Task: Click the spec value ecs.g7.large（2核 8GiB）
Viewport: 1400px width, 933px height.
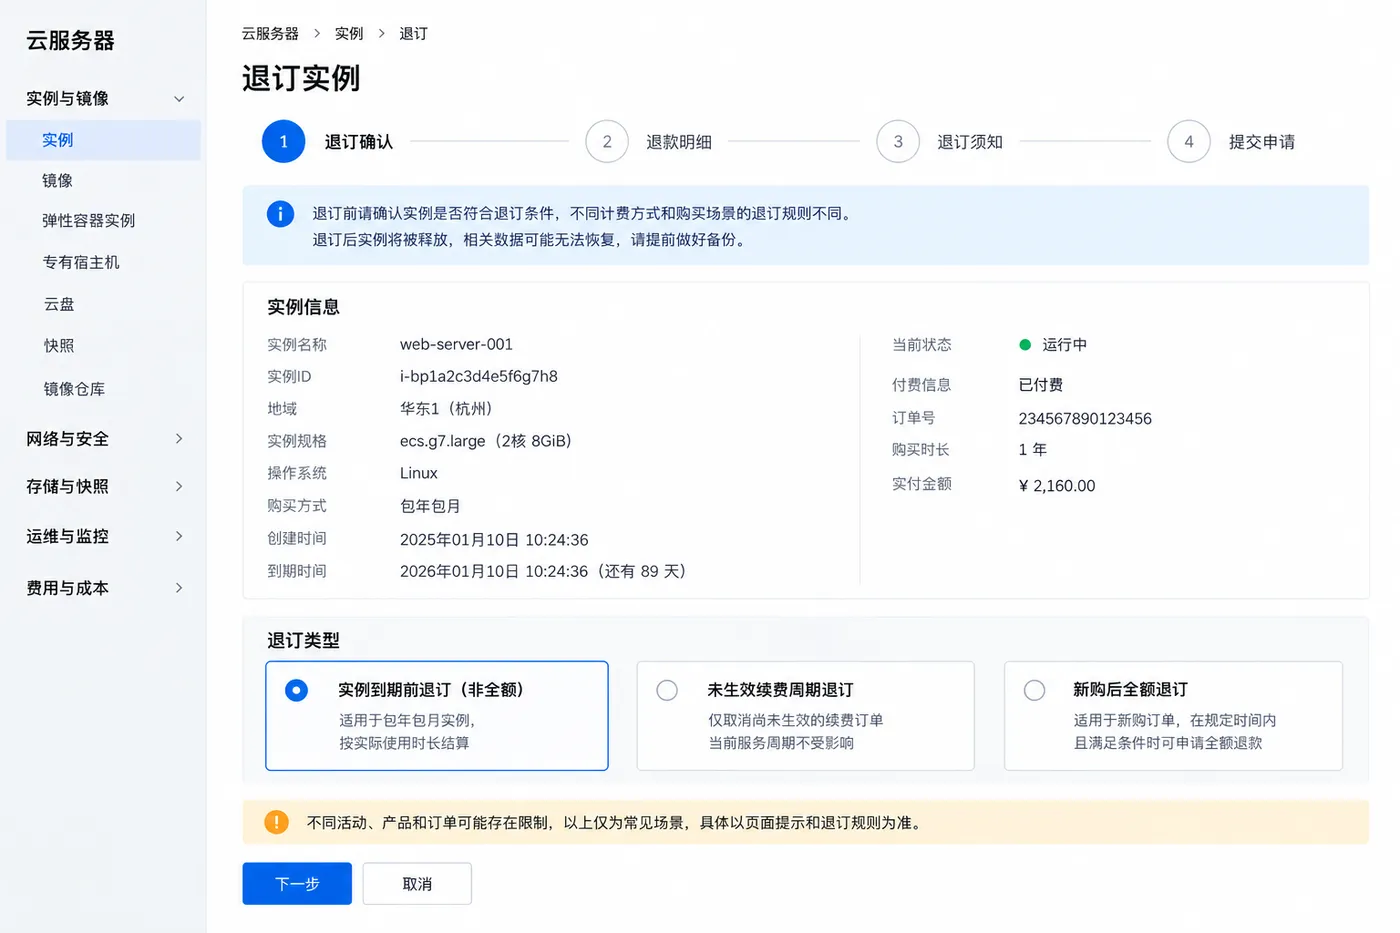Action: tap(486, 441)
